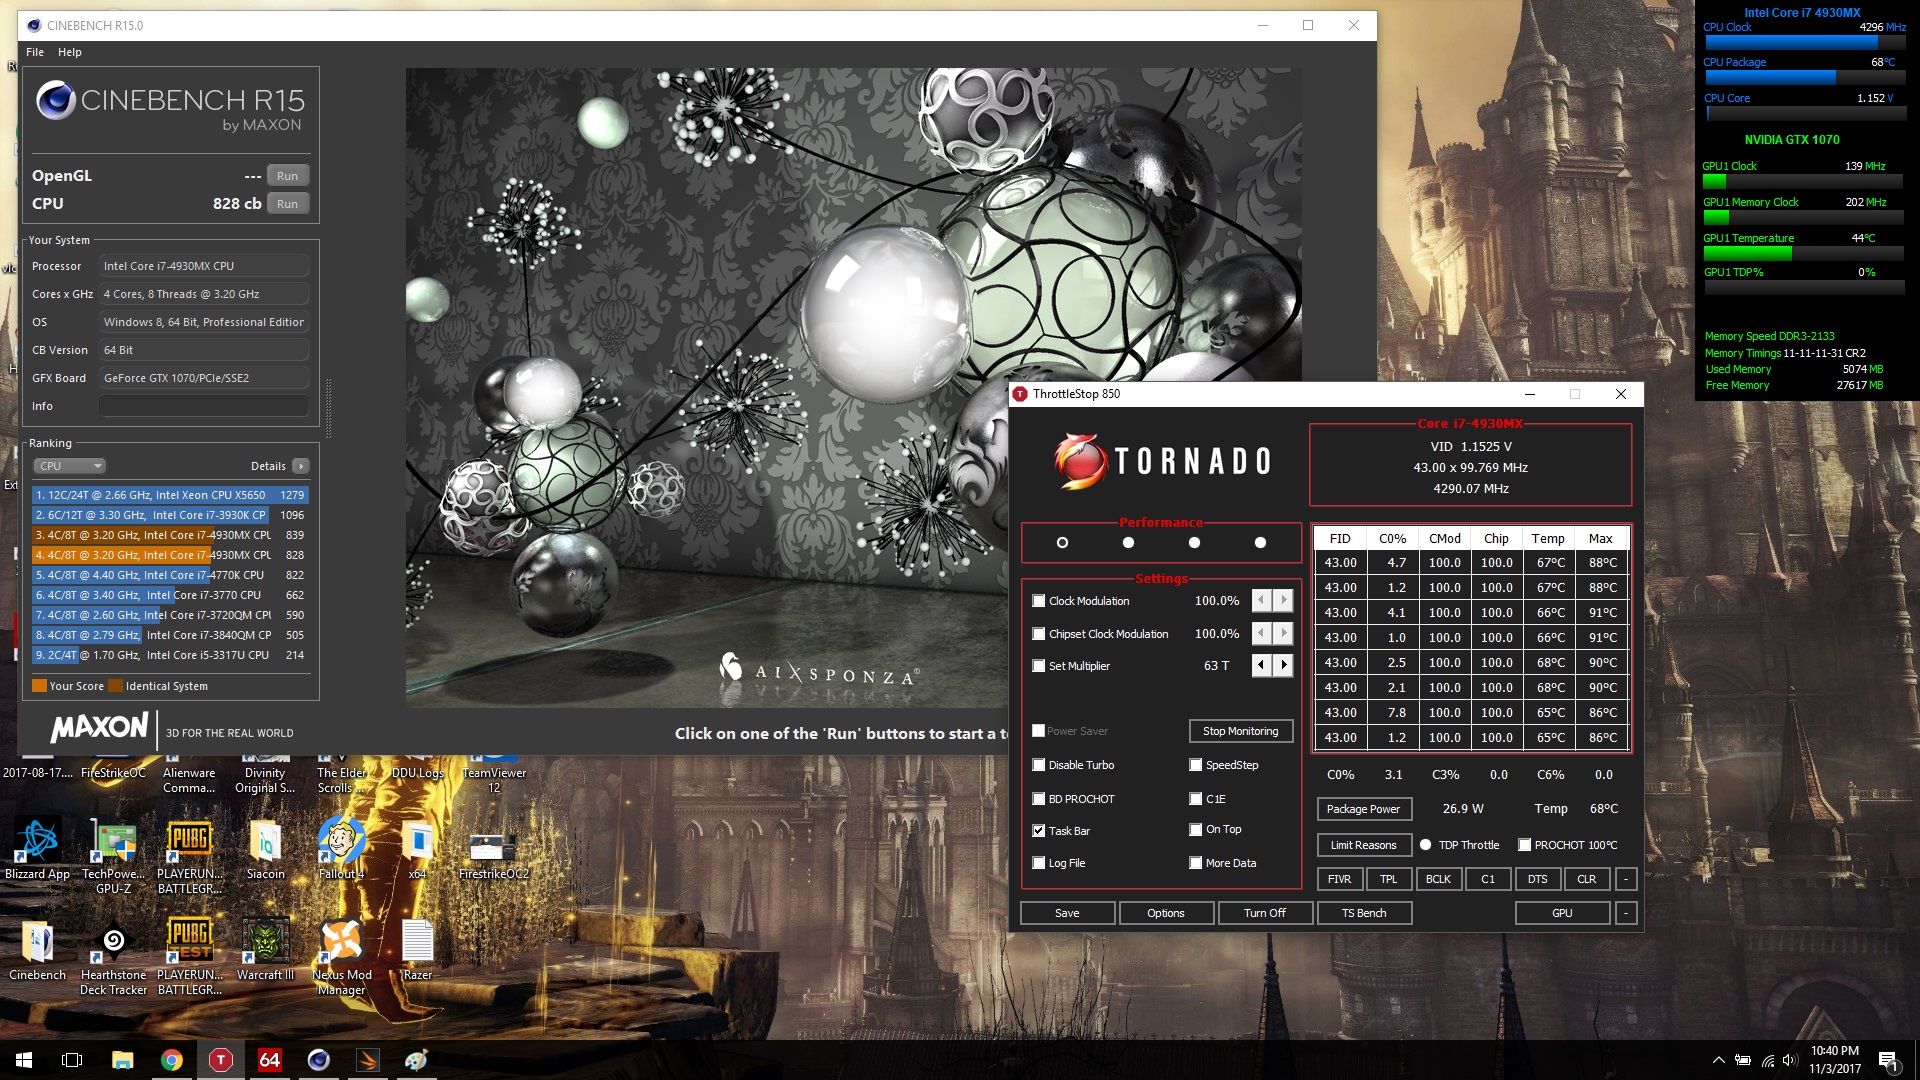Open the TPL settings in ThrottleStop
Image resolution: width=1920 pixels, height=1080 pixels.
(x=1389, y=879)
